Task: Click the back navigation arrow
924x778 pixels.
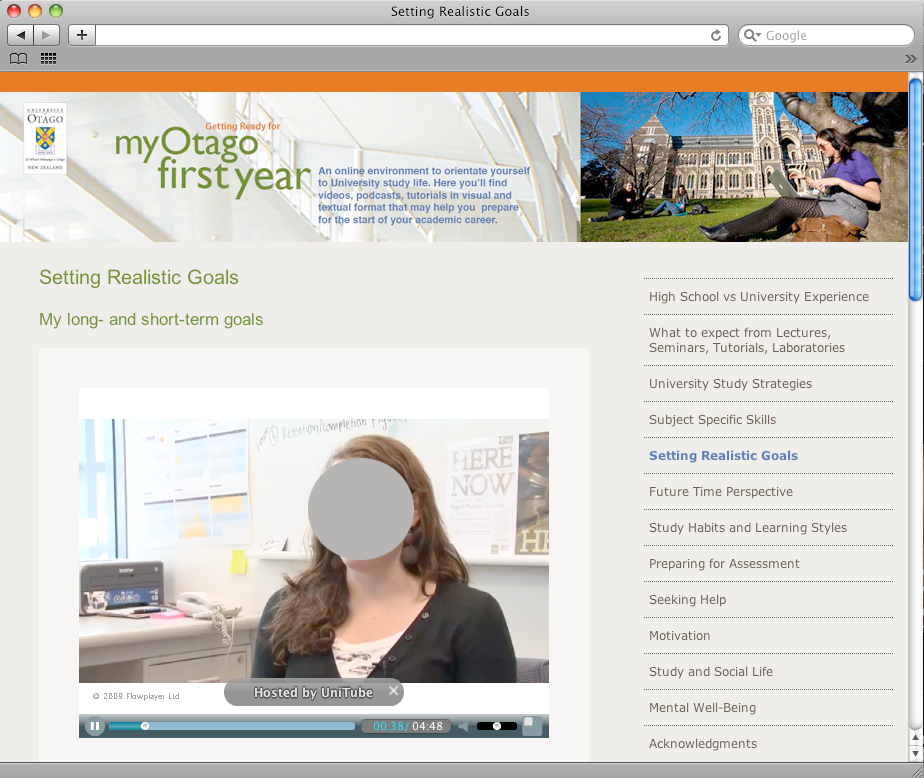Action: 18,35
